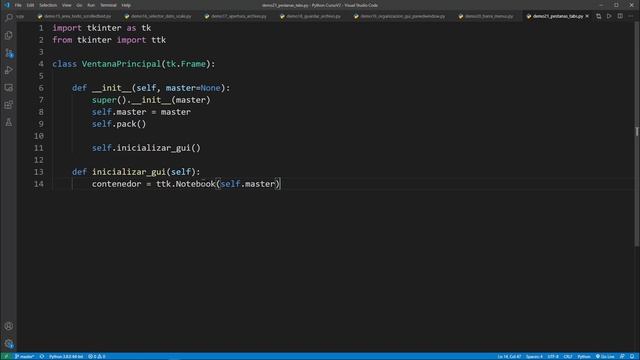Open the Manage gear icon
The height and width of the screenshot is (360, 640).
point(9,344)
